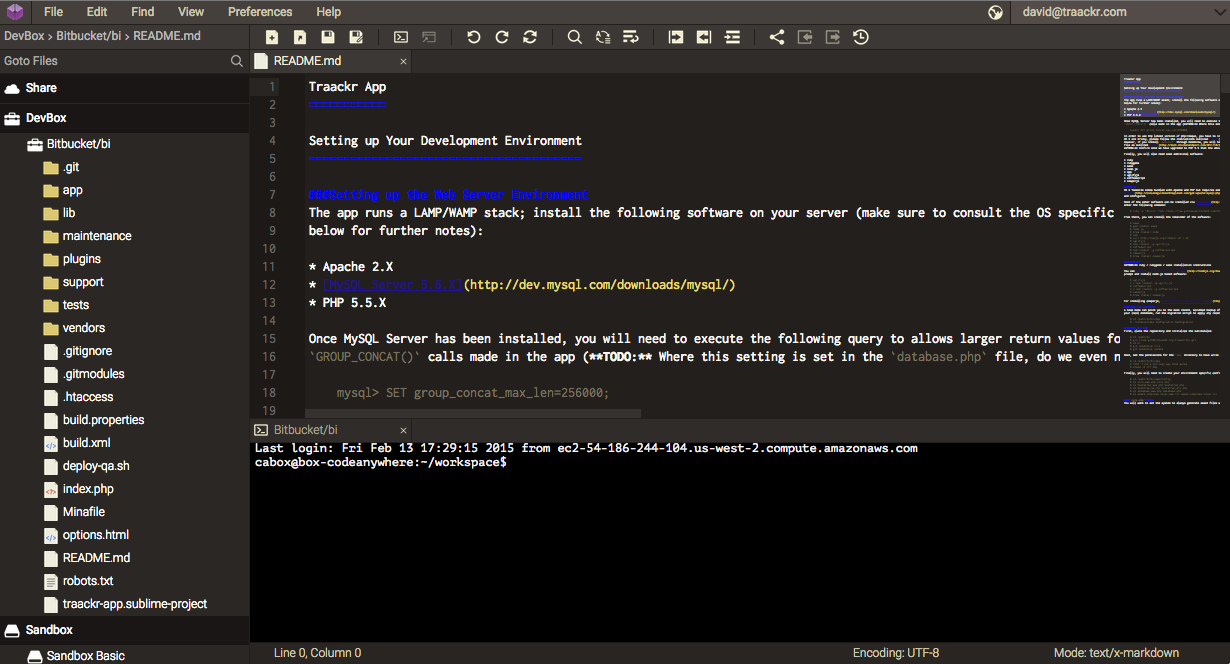
Task: Close the README.md editor tab
Action: tap(404, 61)
